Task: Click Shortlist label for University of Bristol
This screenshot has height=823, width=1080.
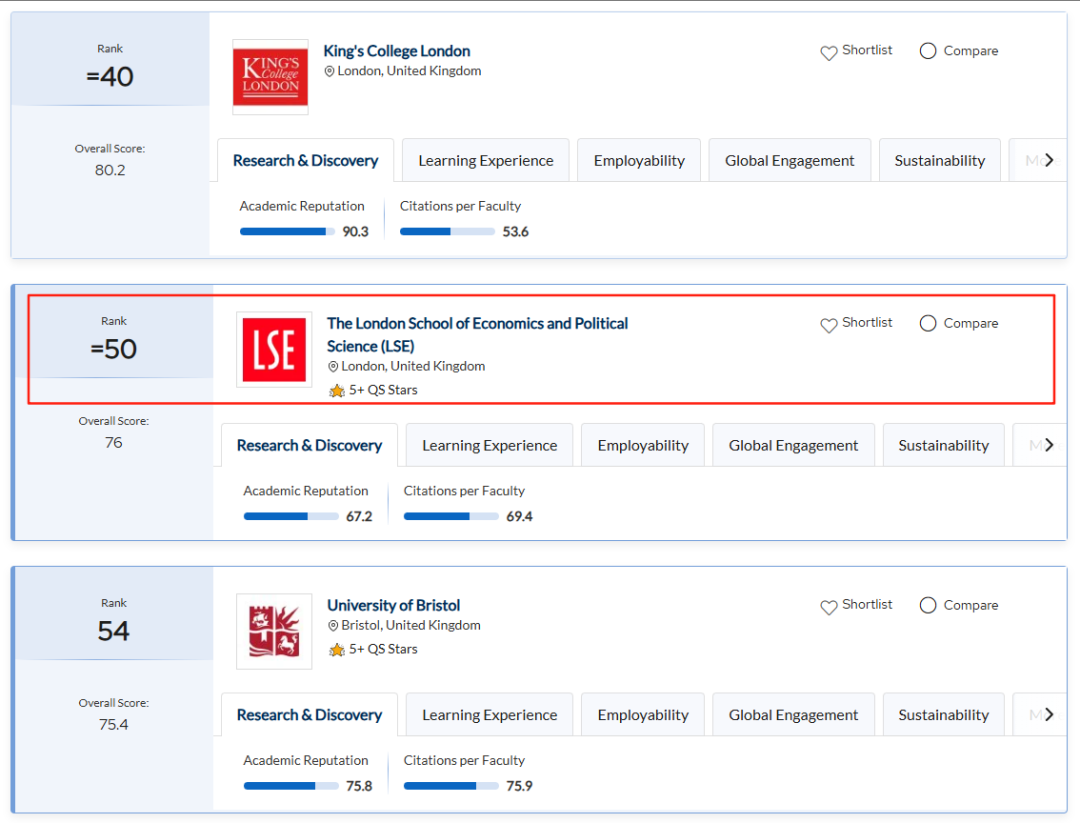Action: tap(867, 604)
